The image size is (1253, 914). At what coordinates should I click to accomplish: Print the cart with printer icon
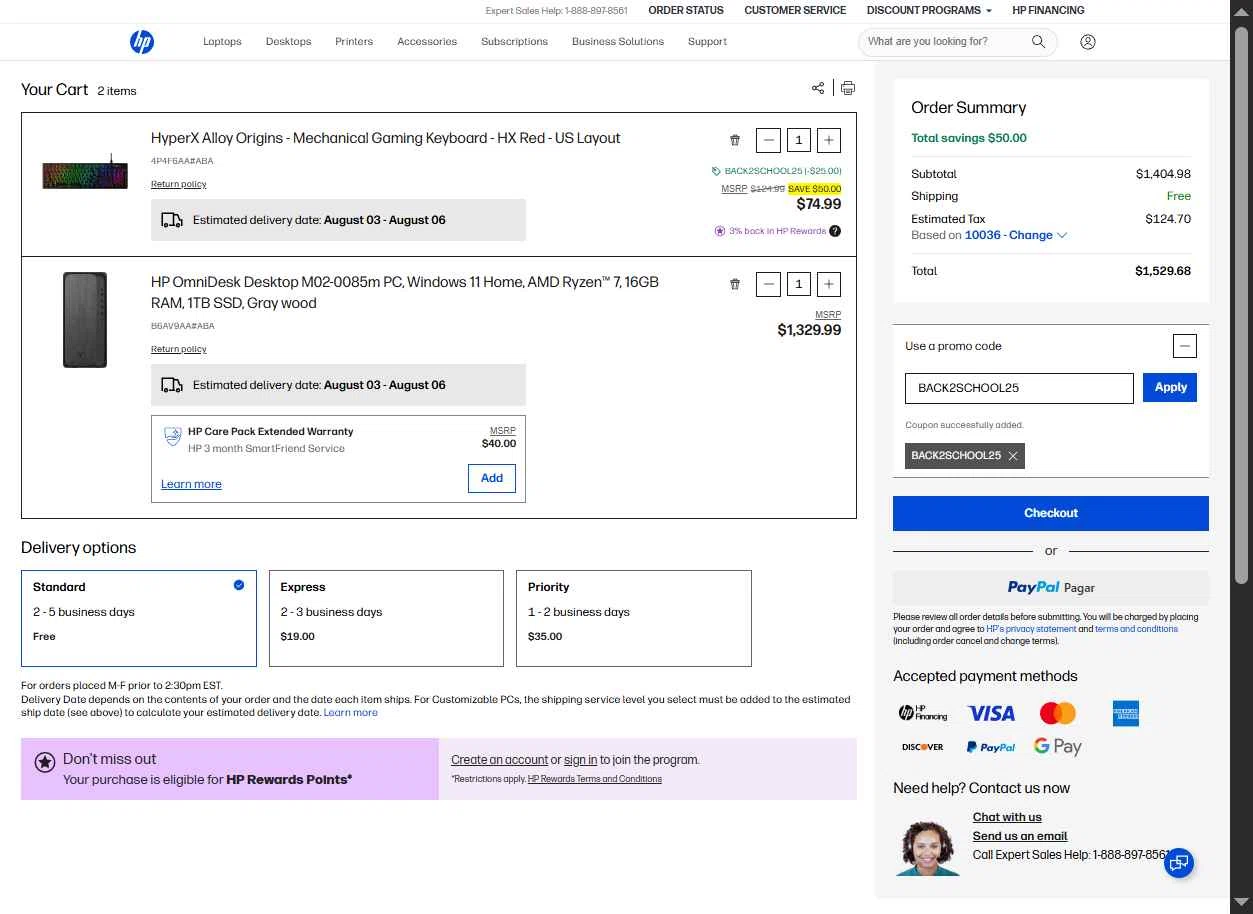point(848,88)
